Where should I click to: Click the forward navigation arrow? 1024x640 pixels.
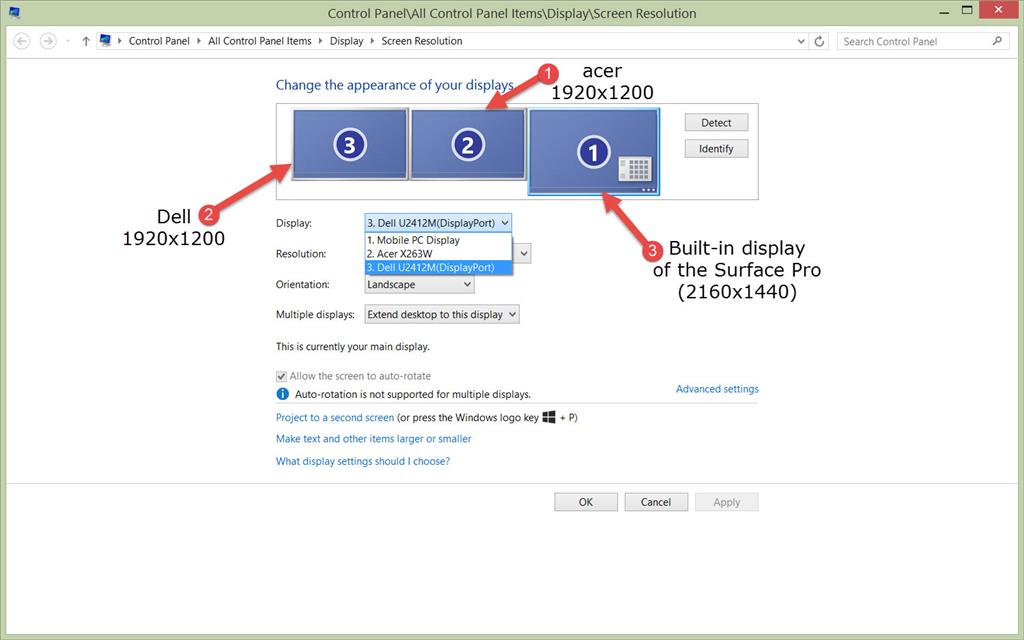point(46,40)
